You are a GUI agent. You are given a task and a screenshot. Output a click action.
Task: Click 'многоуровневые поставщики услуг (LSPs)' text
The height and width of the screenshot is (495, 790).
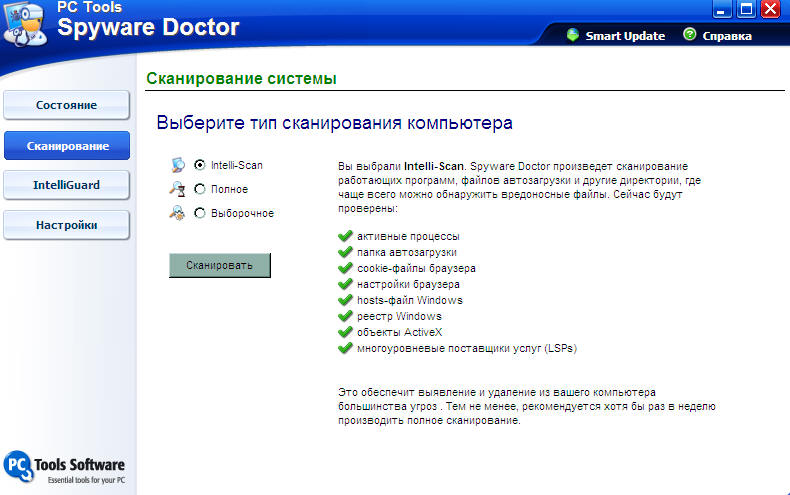point(467,348)
